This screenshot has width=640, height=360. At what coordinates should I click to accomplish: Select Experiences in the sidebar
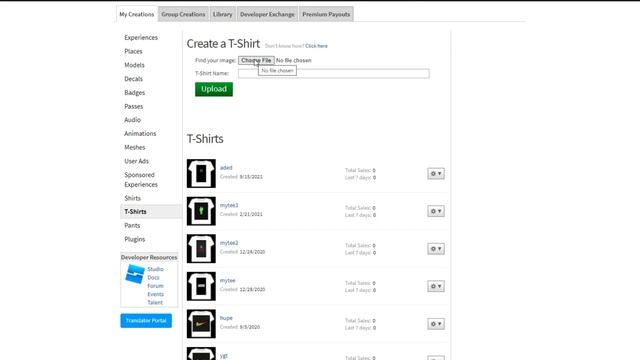click(x=141, y=38)
